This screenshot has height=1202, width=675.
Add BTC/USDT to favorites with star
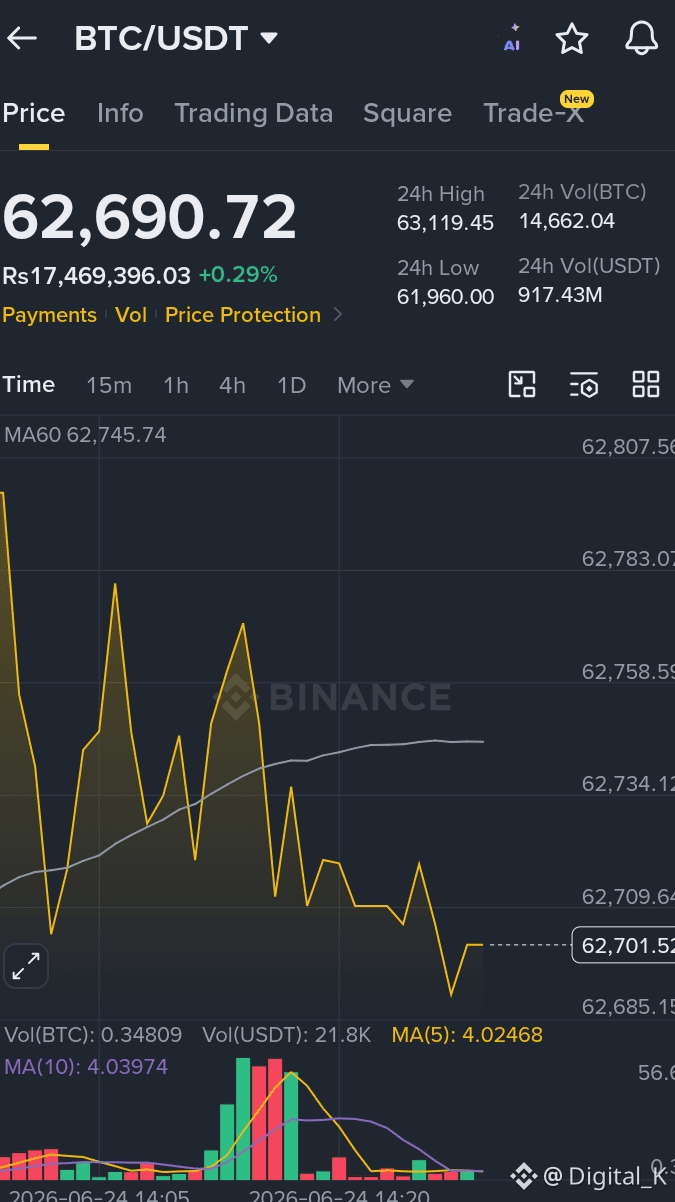pyautogui.click(x=572, y=39)
